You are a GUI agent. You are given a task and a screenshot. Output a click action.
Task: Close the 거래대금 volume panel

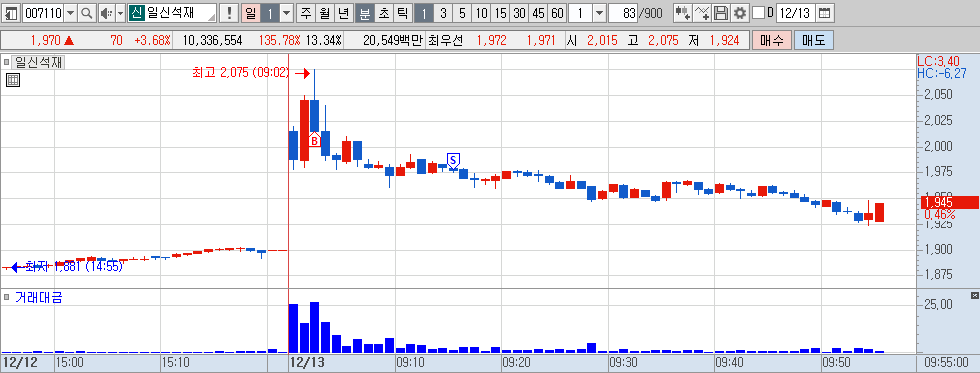click(x=974, y=295)
